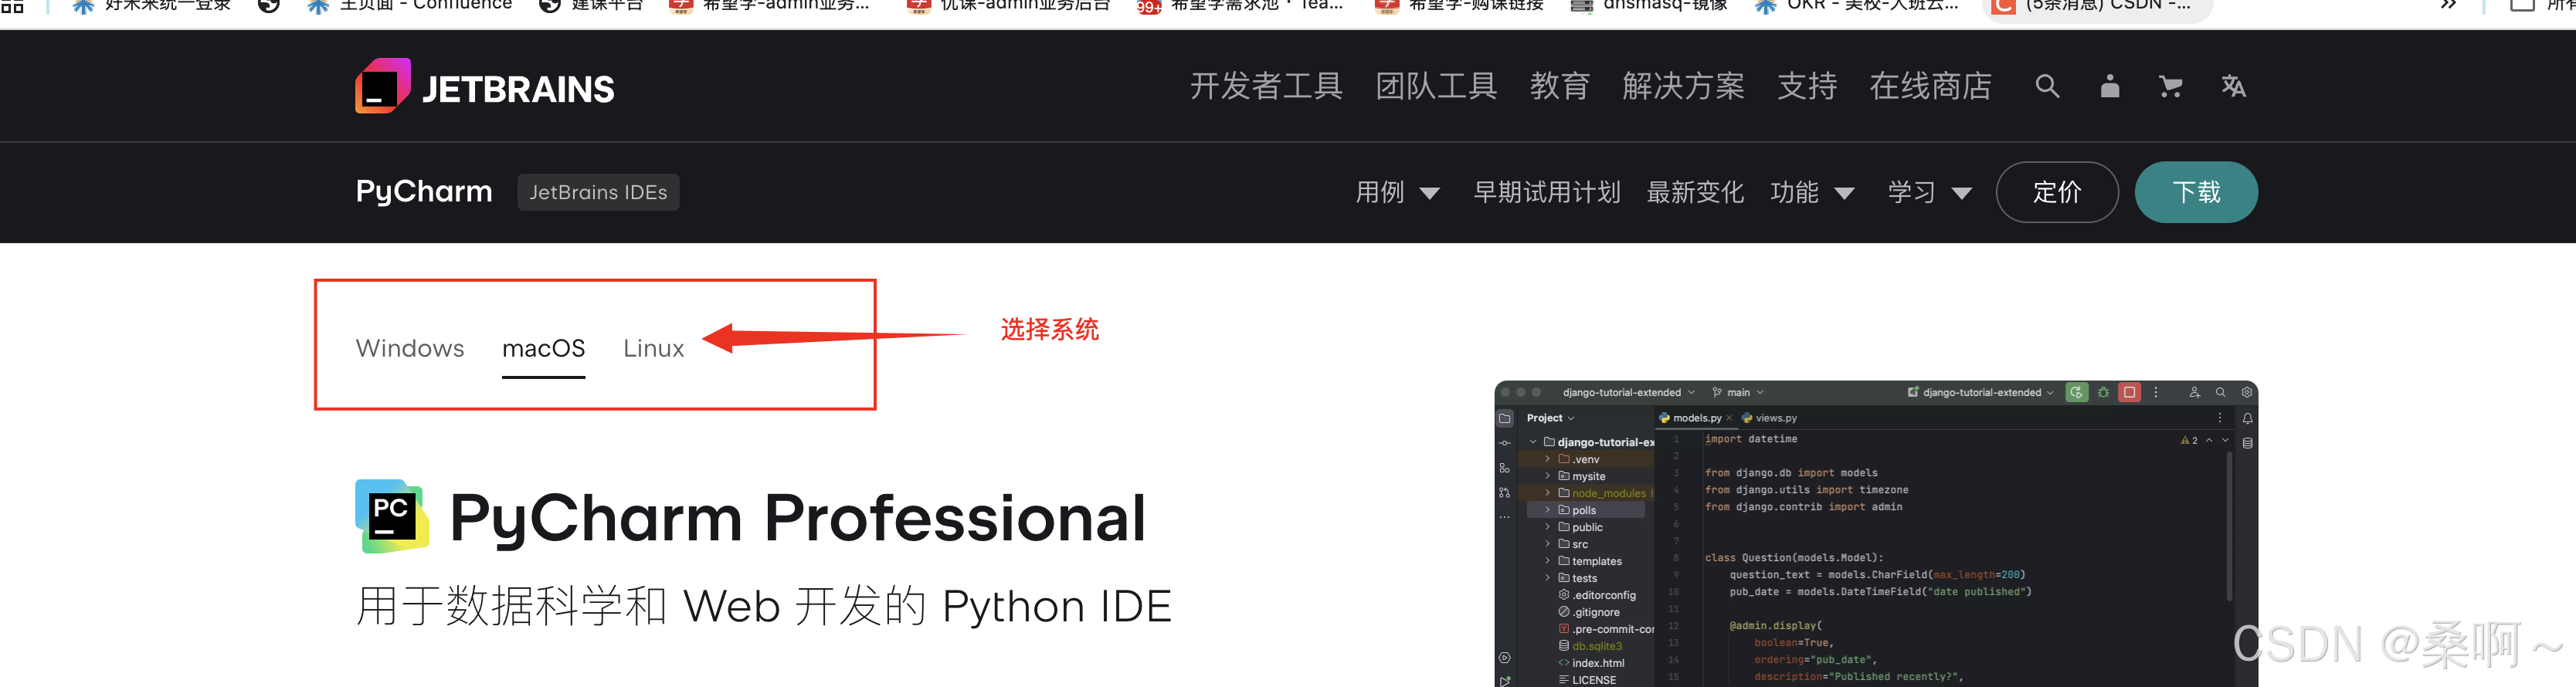The image size is (2576, 687).
Task: Open the 教育 menu
Action: 1559,86
